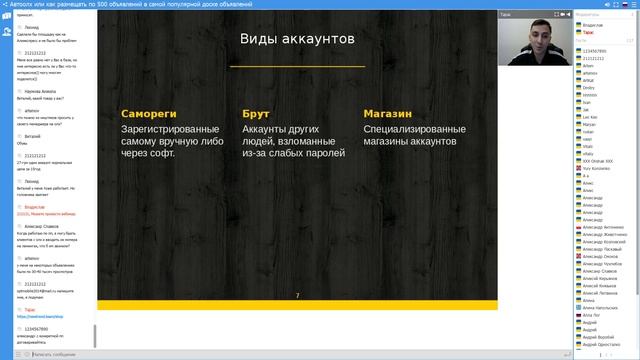Select participant Ivan in the list
Viewport: 640px width, 360px height.
click(x=587, y=103)
